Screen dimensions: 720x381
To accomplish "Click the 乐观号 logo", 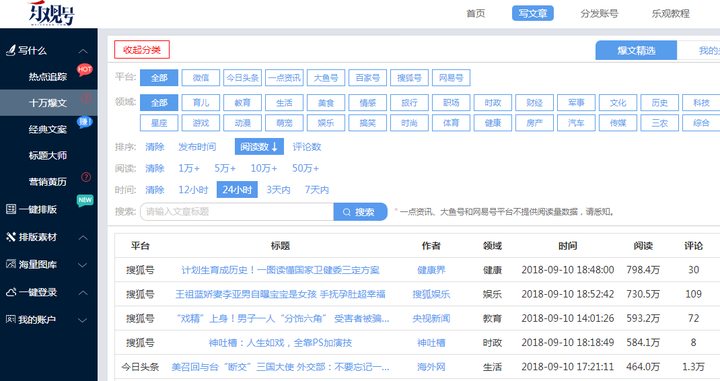I will click(51, 14).
